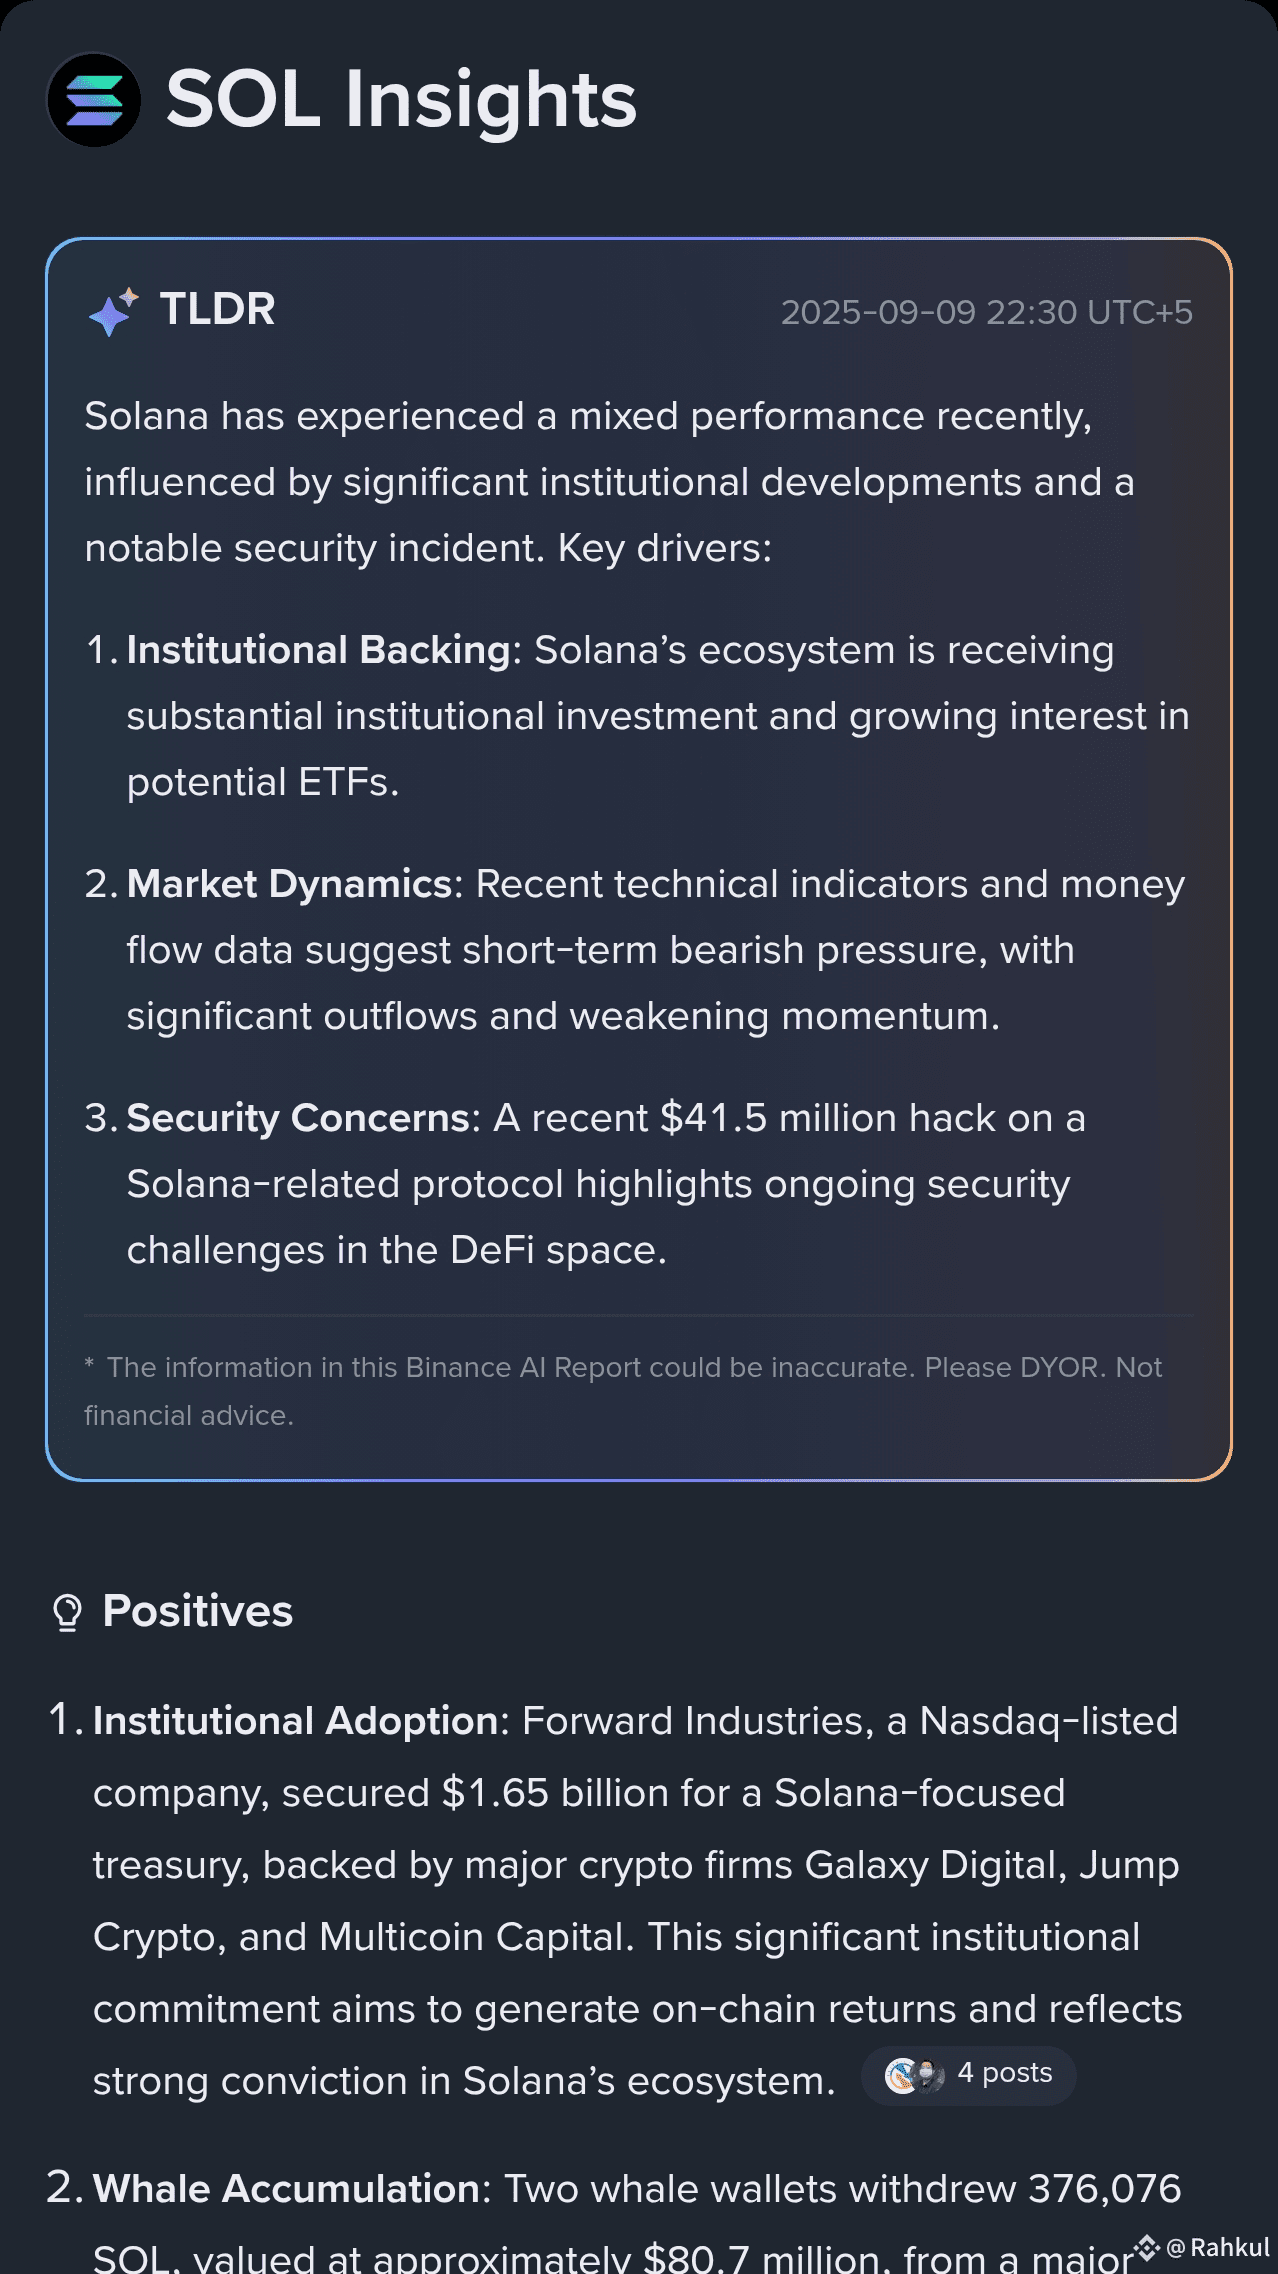1278x2274 pixels.
Task: Click the Binance AI Report disclaimer
Action: click(623, 1391)
